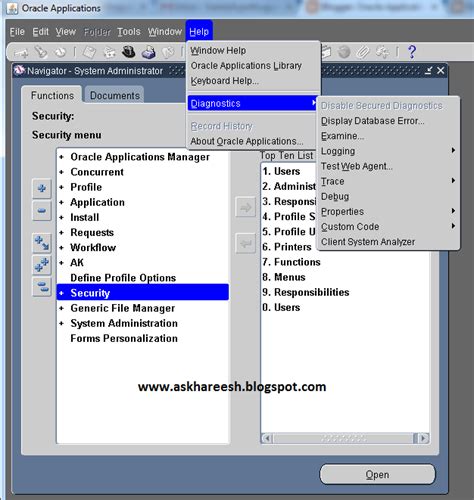Click the question mark Window Help icon
This screenshot has width=474, height=500.
[x=412, y=52]
